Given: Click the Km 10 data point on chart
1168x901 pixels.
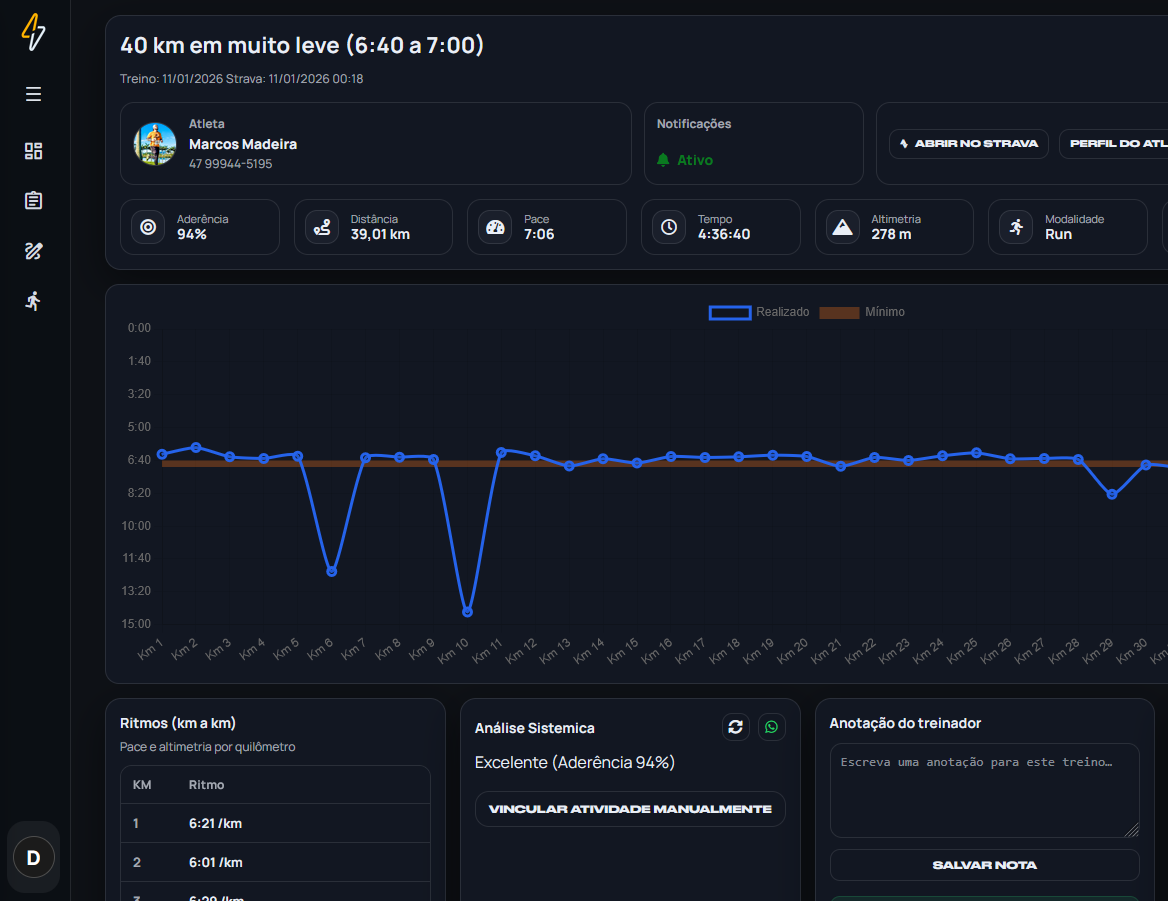Looking at the screenshot, I should (x=467, y=611).
